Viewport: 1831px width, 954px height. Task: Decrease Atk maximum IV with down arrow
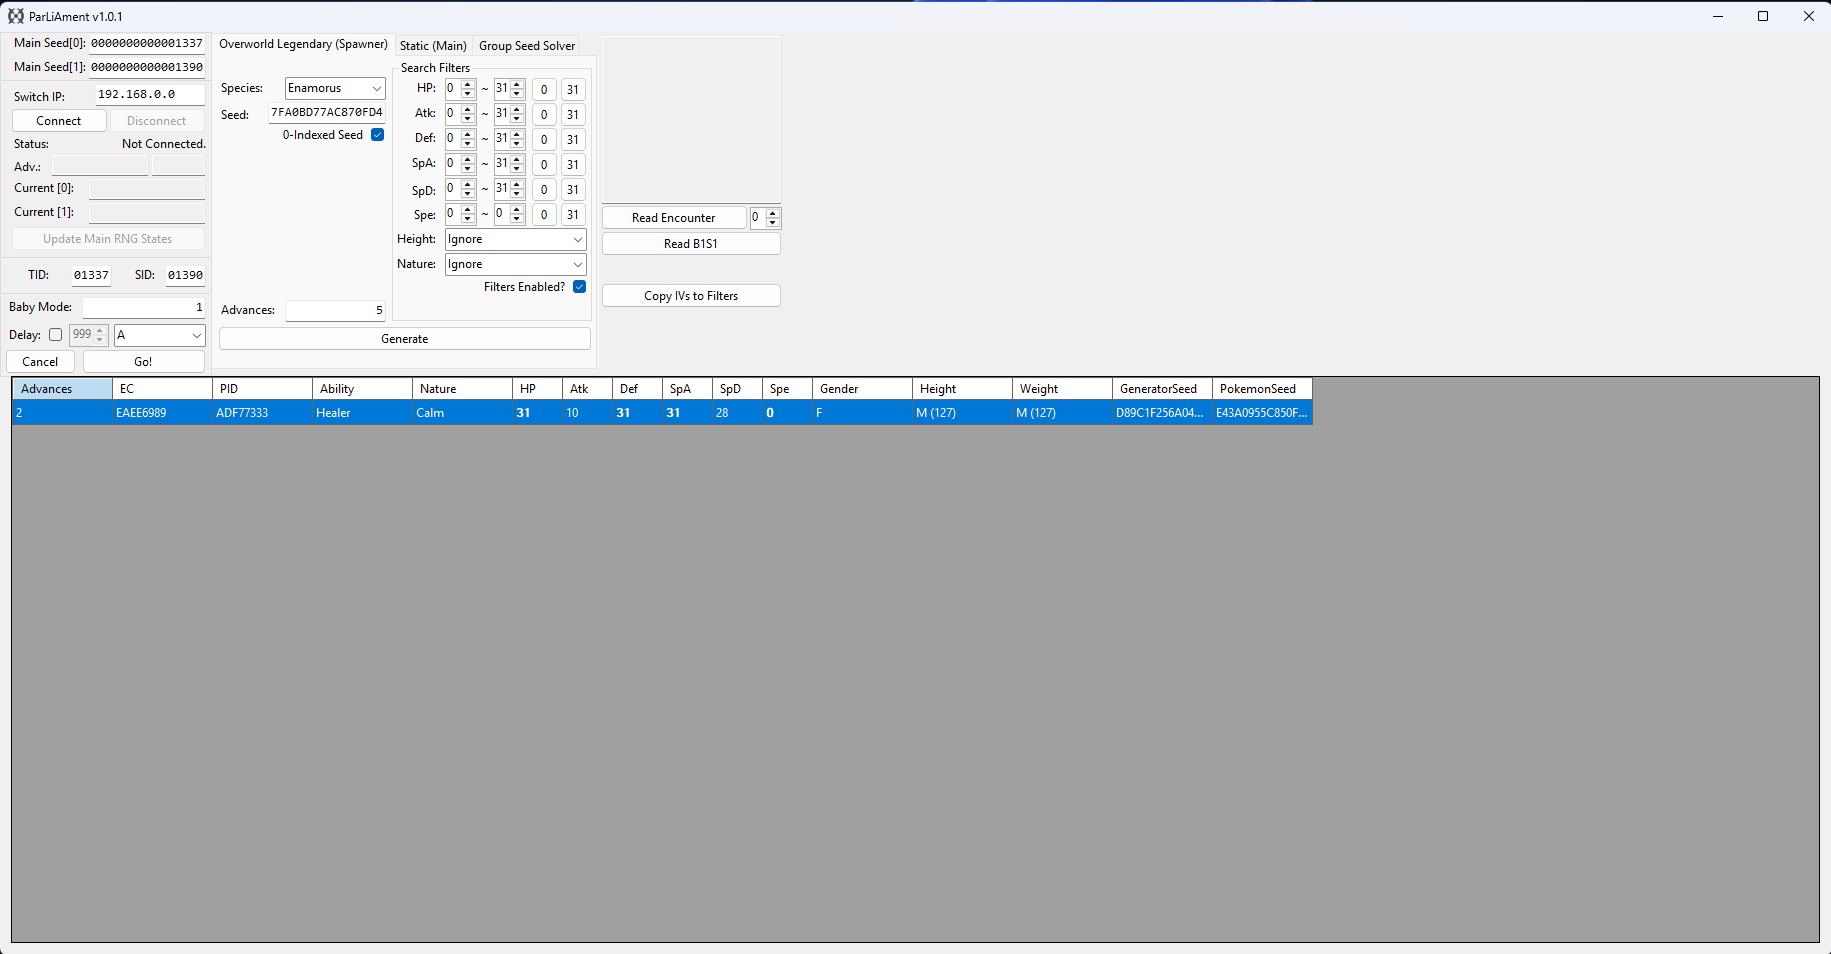517,118
